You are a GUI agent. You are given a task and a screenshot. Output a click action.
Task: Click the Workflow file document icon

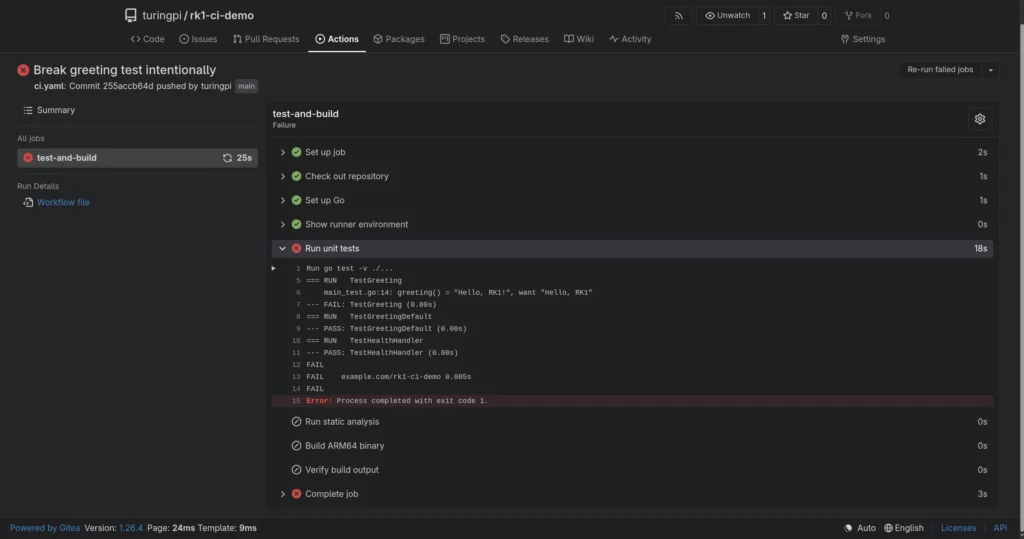tap(28, 203)
